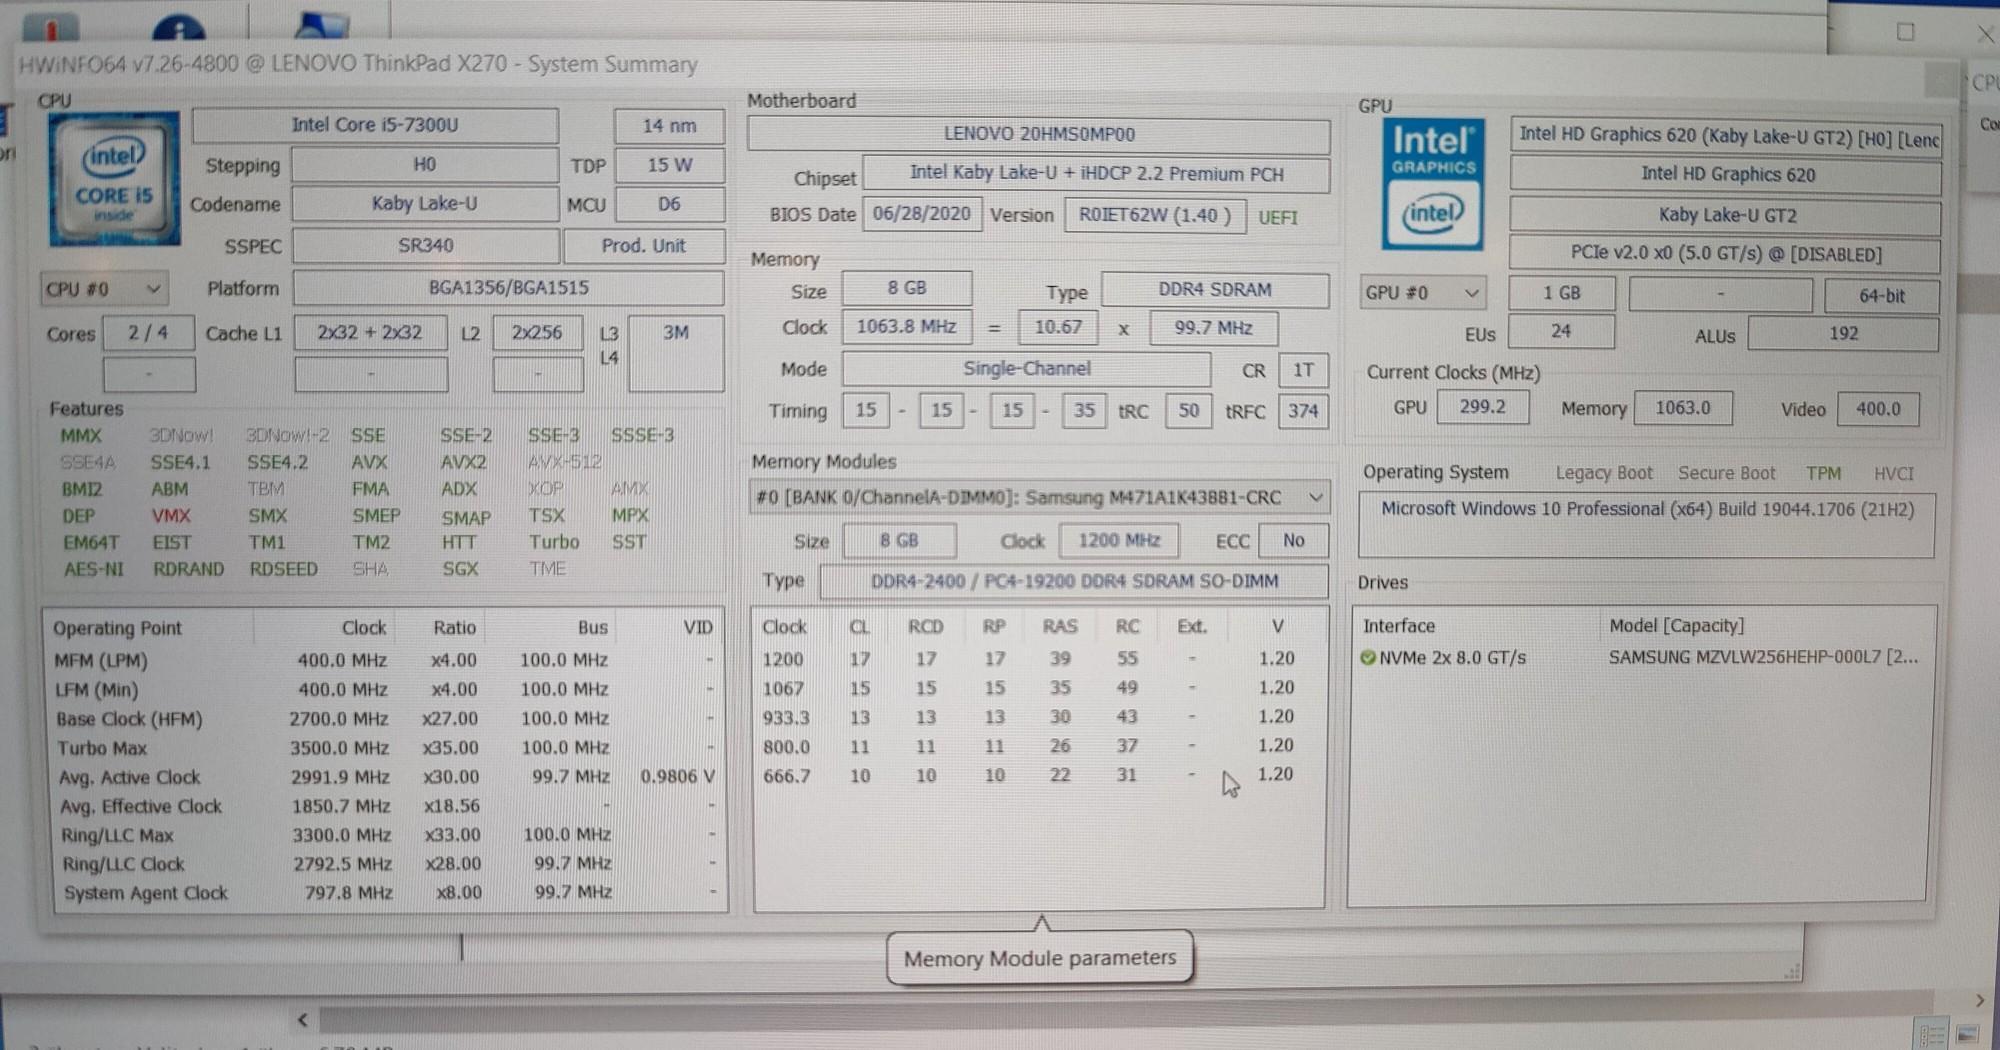2000x1050 pixels.
Task: Select the SR340 SSPEC value
Action: (x=425, y=246)
